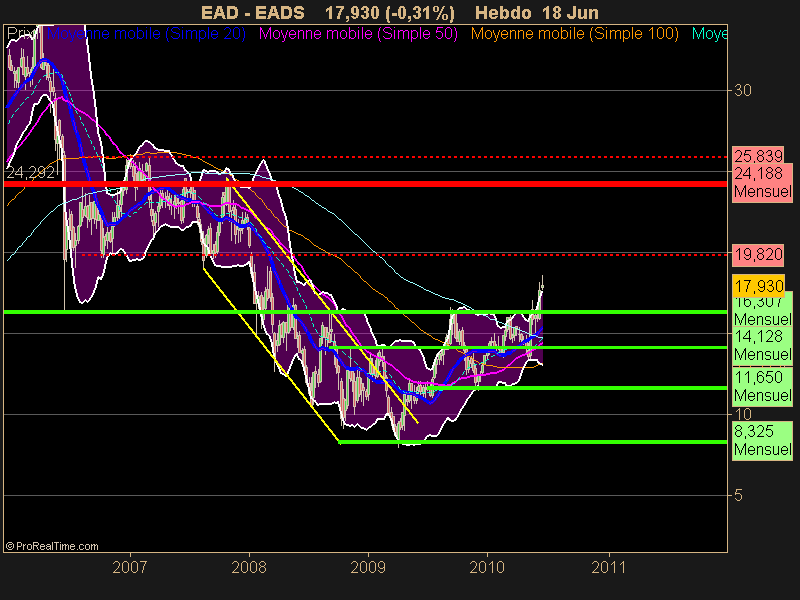Click the orange 17,930 current price tag

click(x=758, y=286)
